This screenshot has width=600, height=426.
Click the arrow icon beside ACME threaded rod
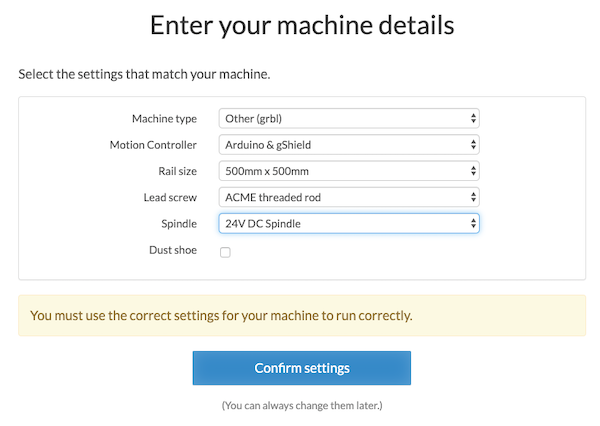coord(473,197)
